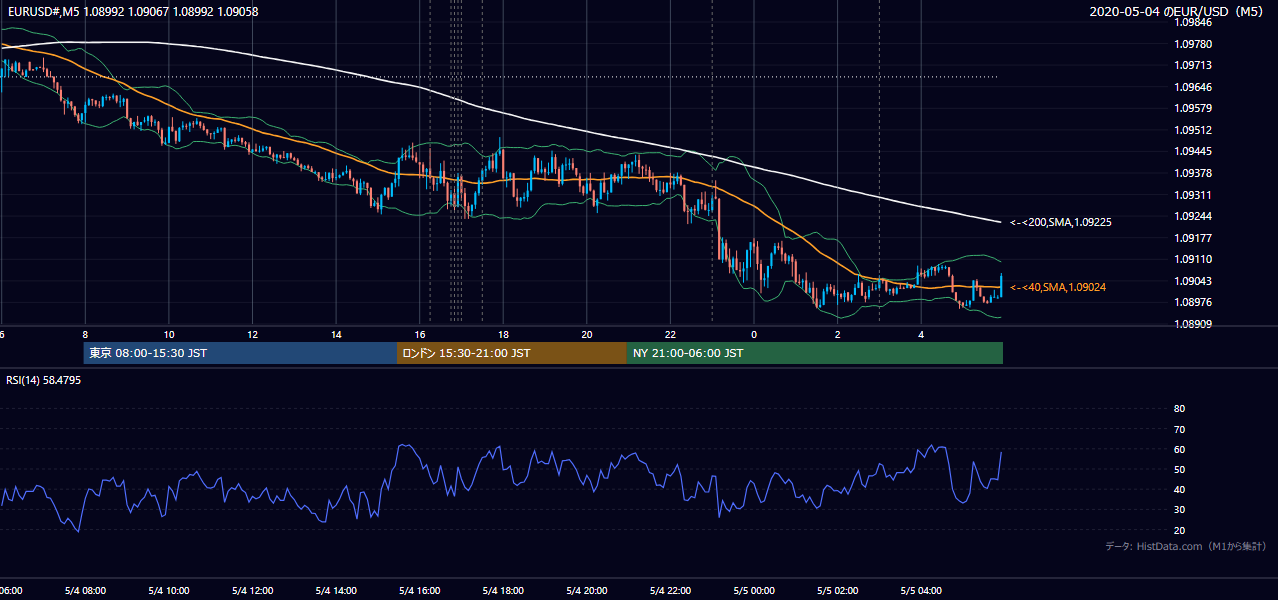Click the 5/5 00:00 bottom time label
Viewport: 1278px width, 600px height.
tap(754, 591)
